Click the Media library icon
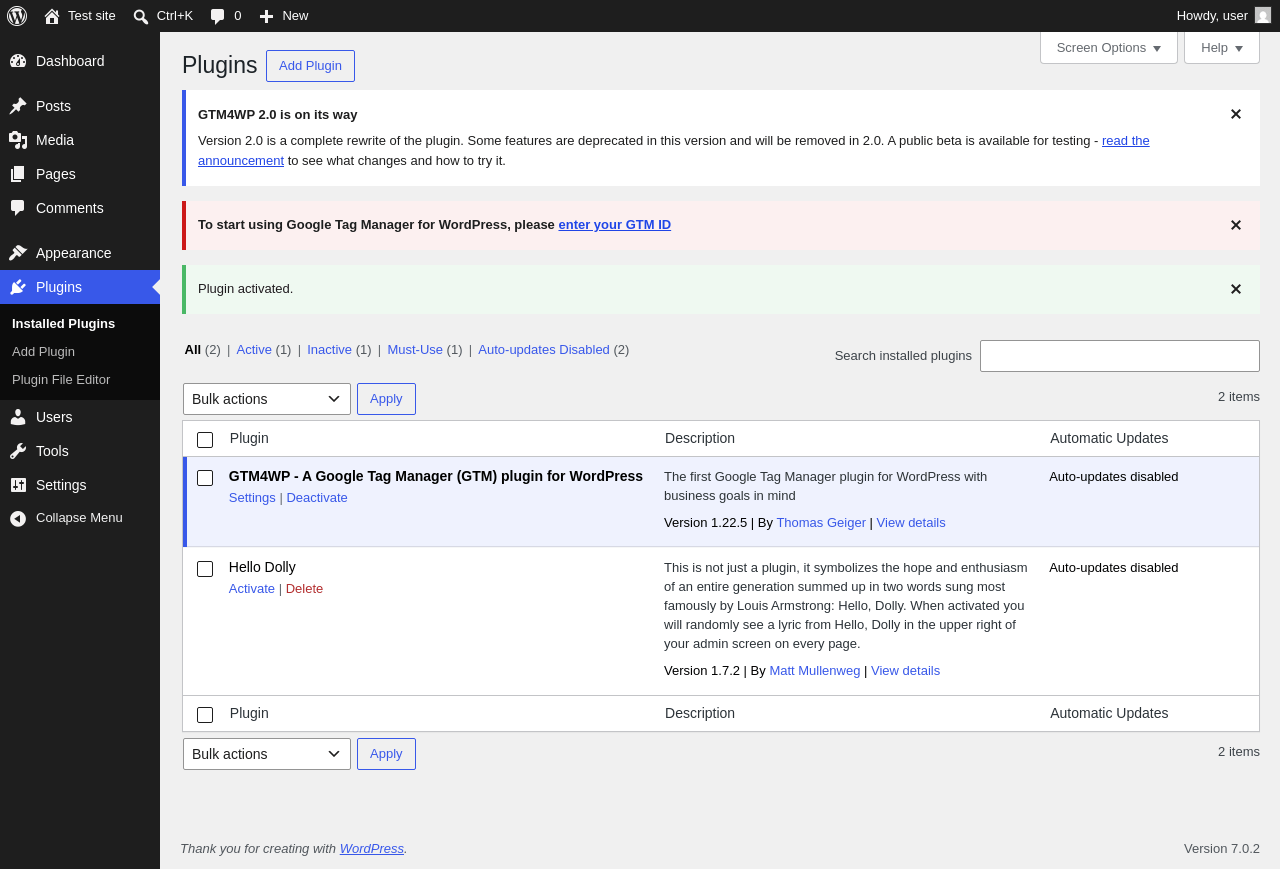Image resolution: width=1280 pixels, height=869 pixels. [x=18, y=140]
